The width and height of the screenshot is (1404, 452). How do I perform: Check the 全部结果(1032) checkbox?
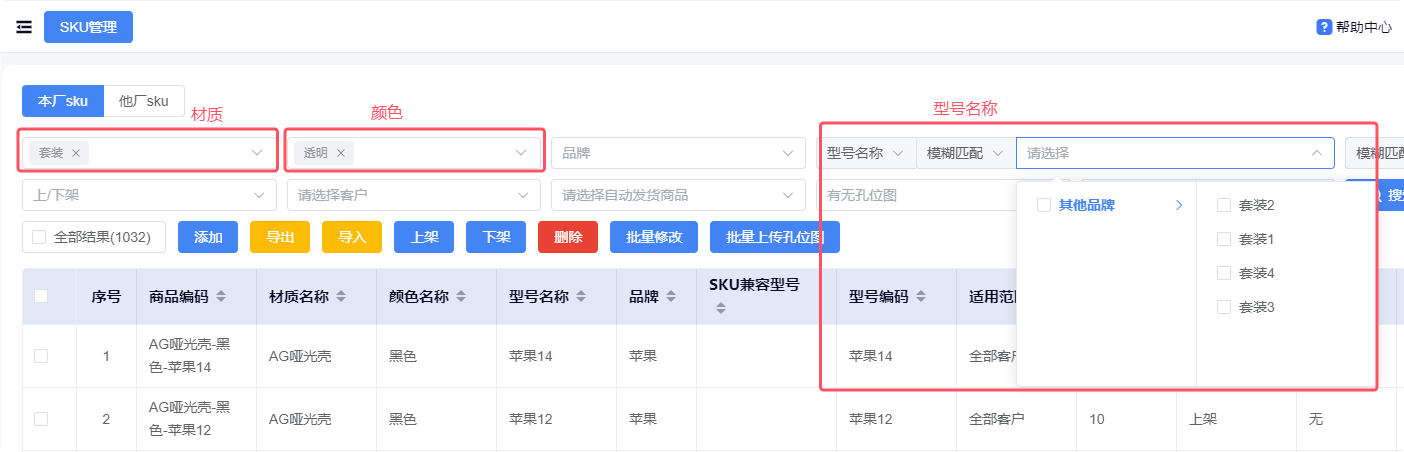[39, 237]
